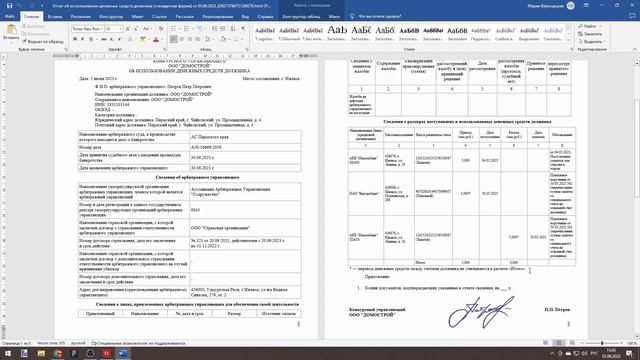Image resolution: width=640 pixels, height=360 pixels.
Task: Click File Explorer icon on taskbar
Action: tap(41, 353)
